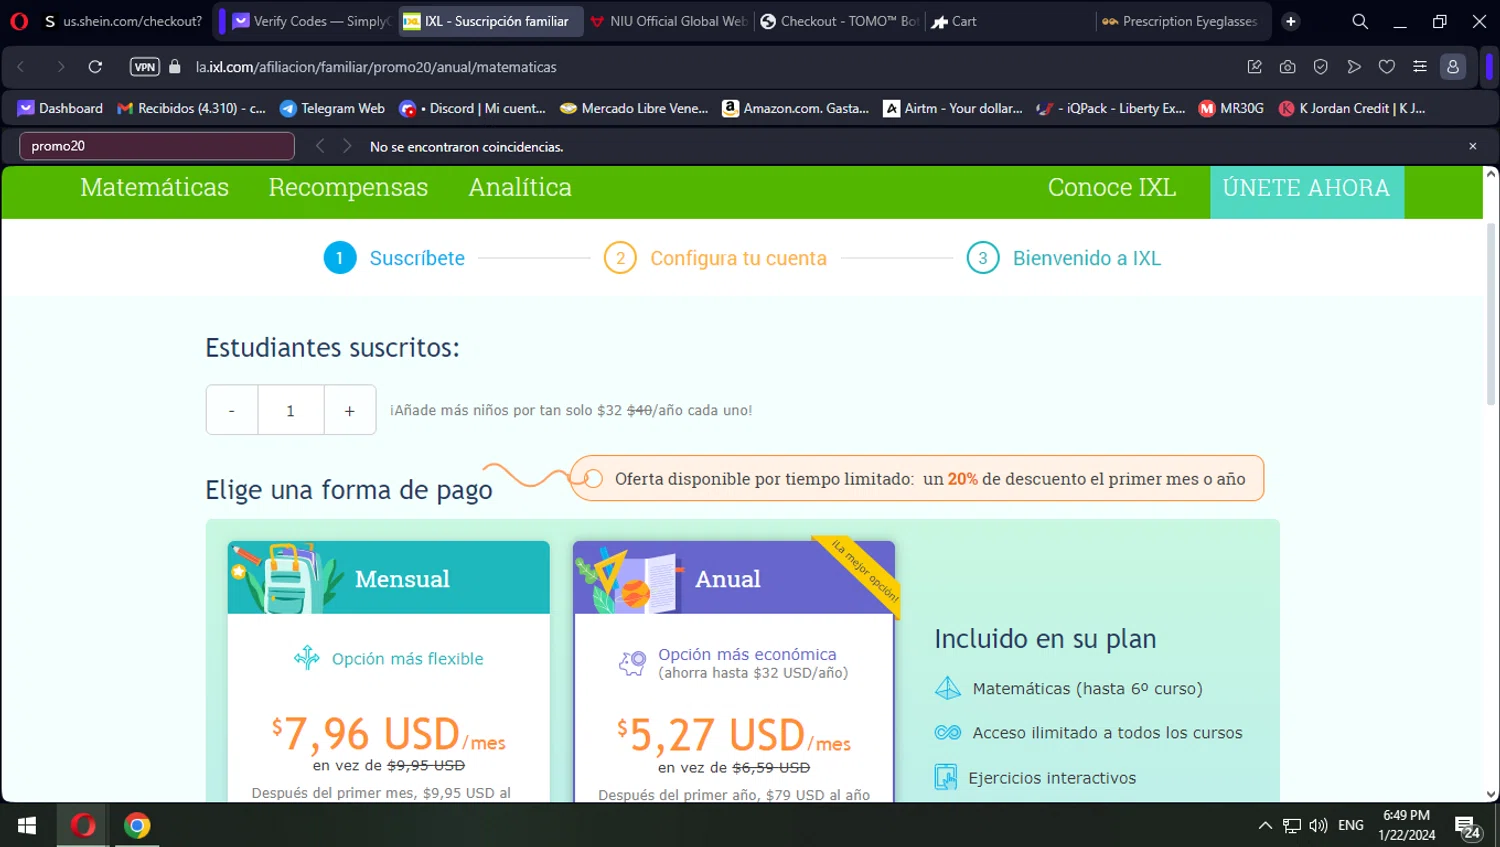Click the Opera icon in the taskbar
1500x847 pixels.
coord(83,825)
